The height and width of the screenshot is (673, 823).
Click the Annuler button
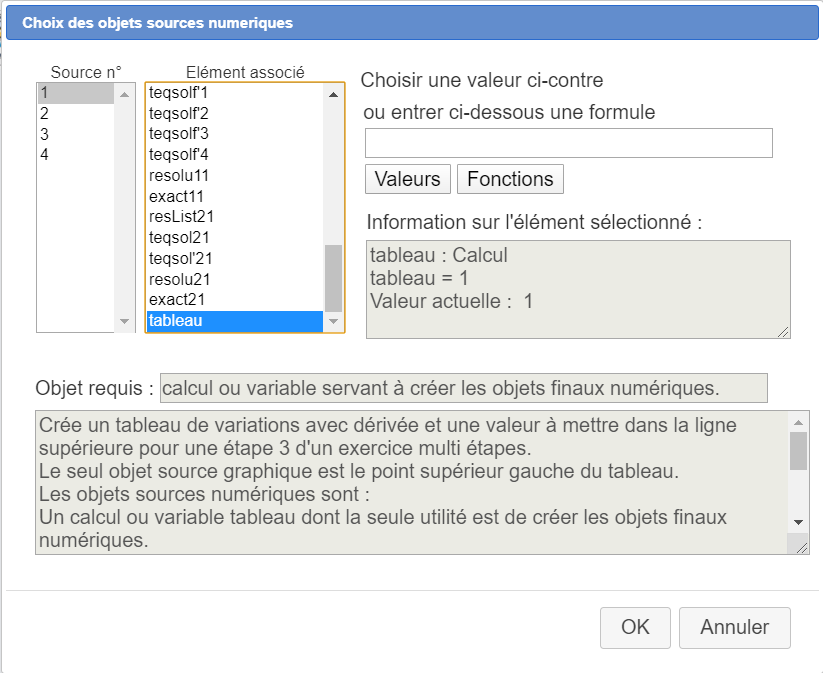tap(734, 628)
